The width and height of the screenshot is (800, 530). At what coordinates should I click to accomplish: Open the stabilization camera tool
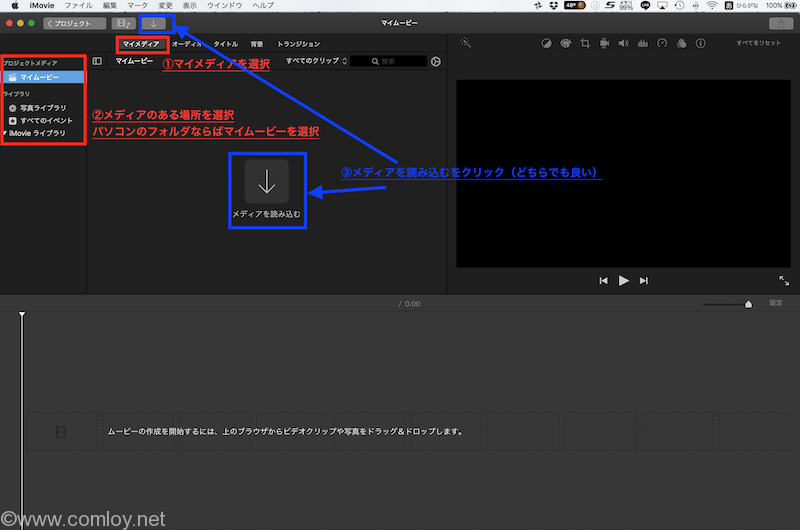(604, 43)
